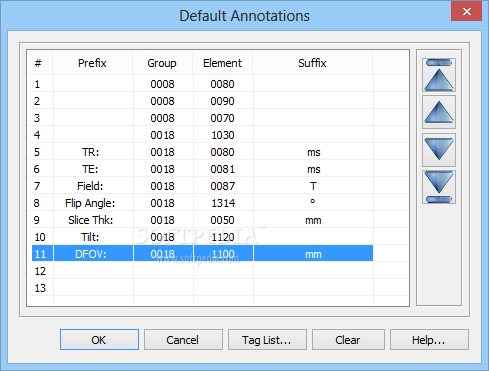Click ms suffix in the TR row
The image size is (489, 371).
coord(313,152)
